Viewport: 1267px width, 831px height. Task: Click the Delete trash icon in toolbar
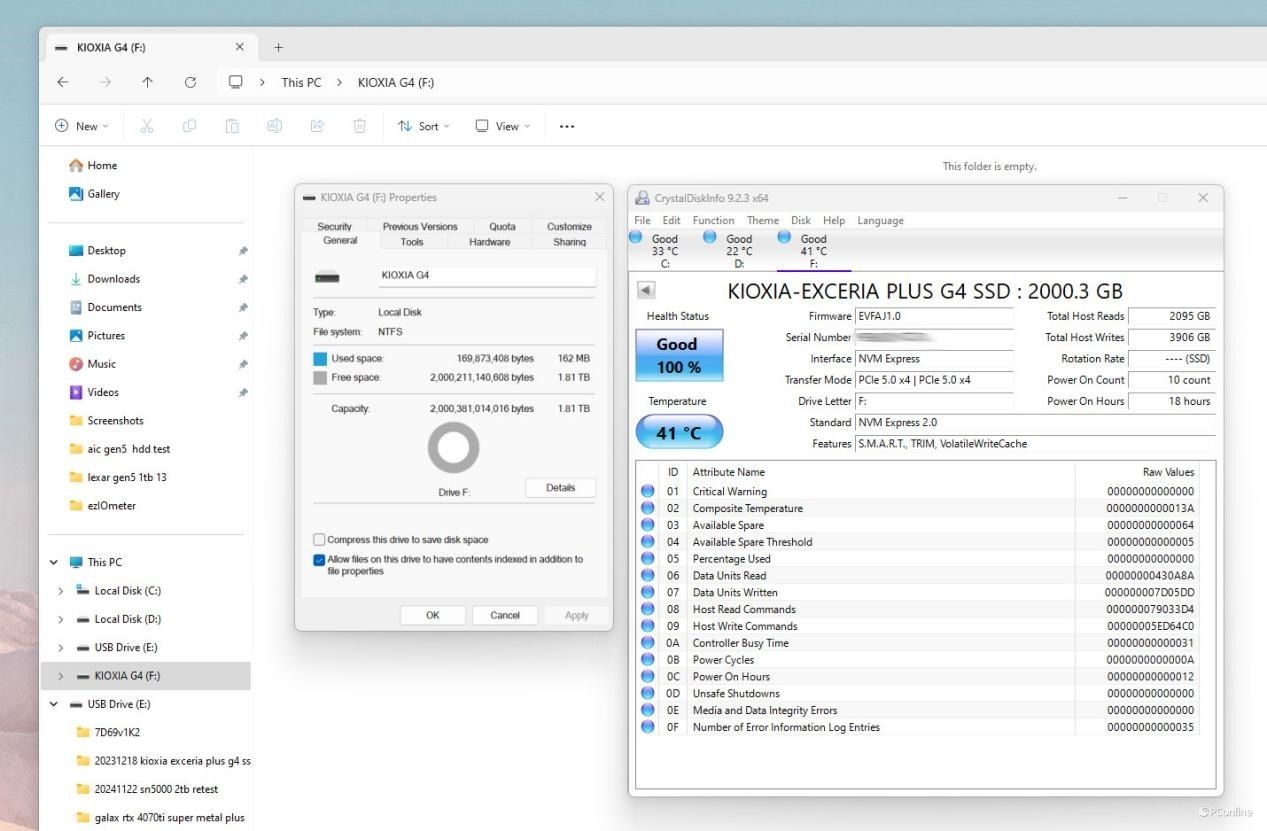point(359,126)
